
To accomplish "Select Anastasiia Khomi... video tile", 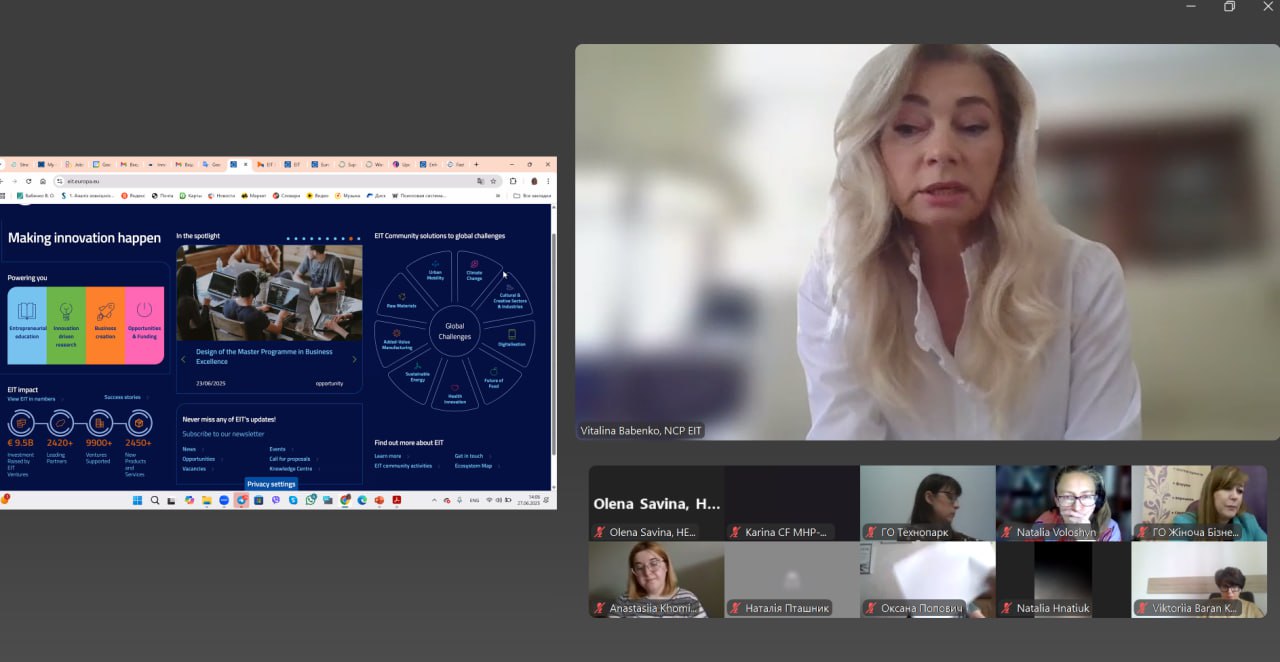I will (656, 579).
